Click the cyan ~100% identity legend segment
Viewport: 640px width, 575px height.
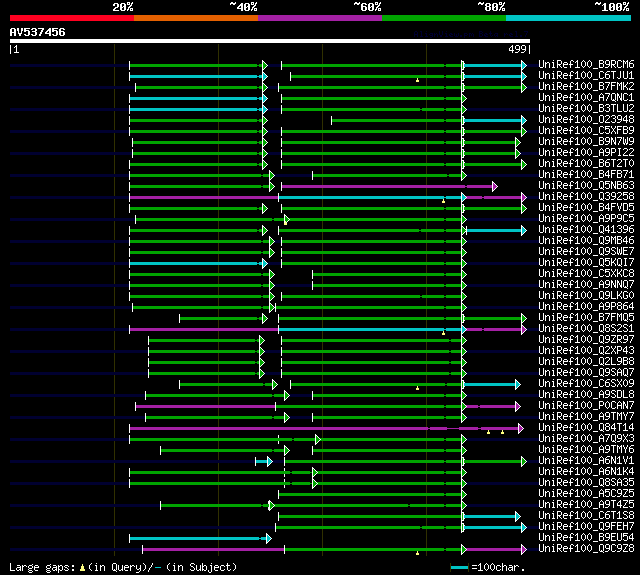tap(568, 18)
